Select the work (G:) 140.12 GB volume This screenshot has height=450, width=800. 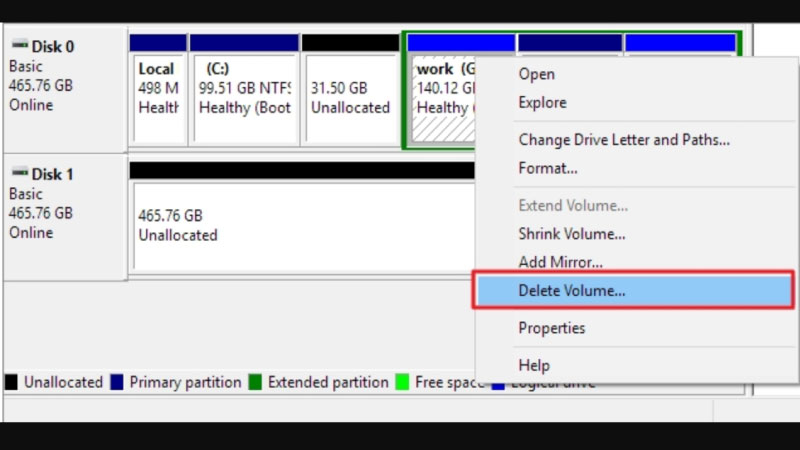pos(440,97)
